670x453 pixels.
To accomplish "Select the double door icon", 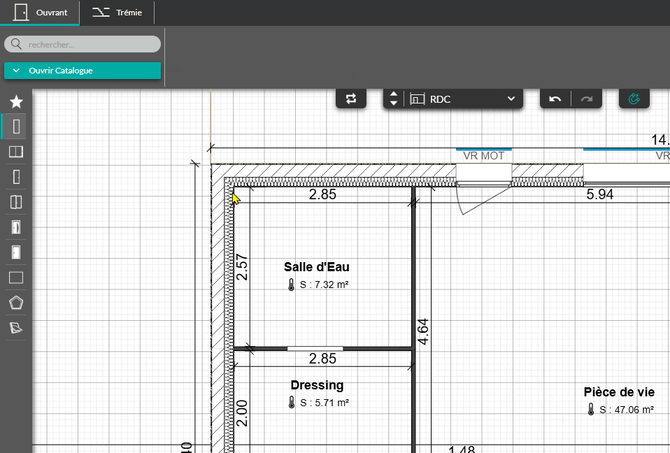I will [16, 202].
